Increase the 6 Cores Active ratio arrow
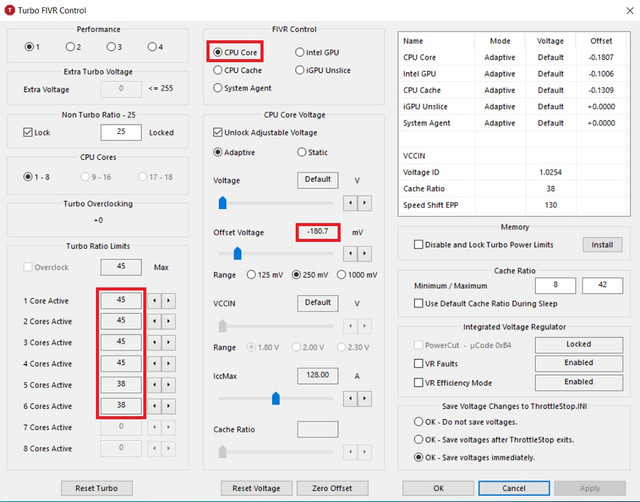640x502 pixels. (169, 406)
